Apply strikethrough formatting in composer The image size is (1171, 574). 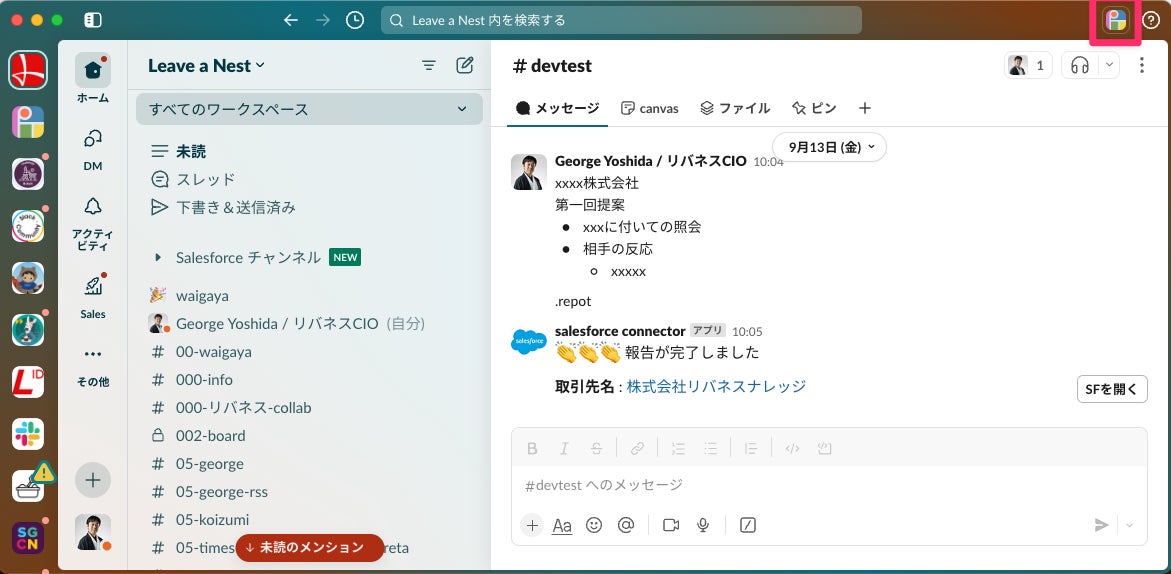coord(597,449)
